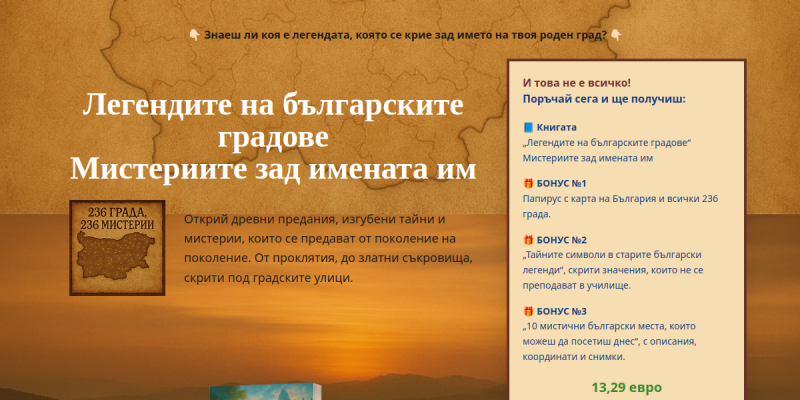800x400 pixels.
Task: Click the price '13,29 евро'
Action: tap(627, 388)
